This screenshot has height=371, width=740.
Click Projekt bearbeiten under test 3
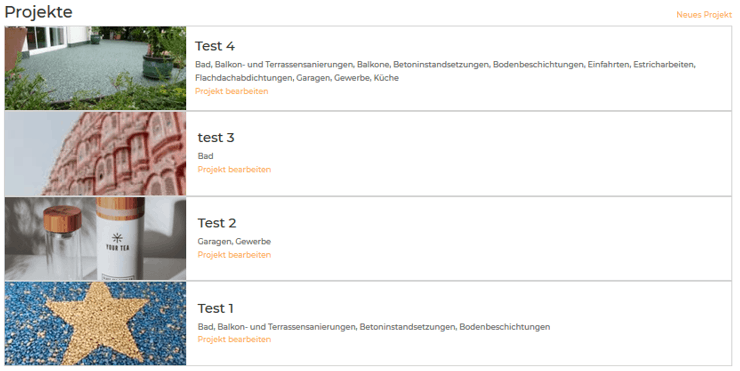(x=234, y=169)
